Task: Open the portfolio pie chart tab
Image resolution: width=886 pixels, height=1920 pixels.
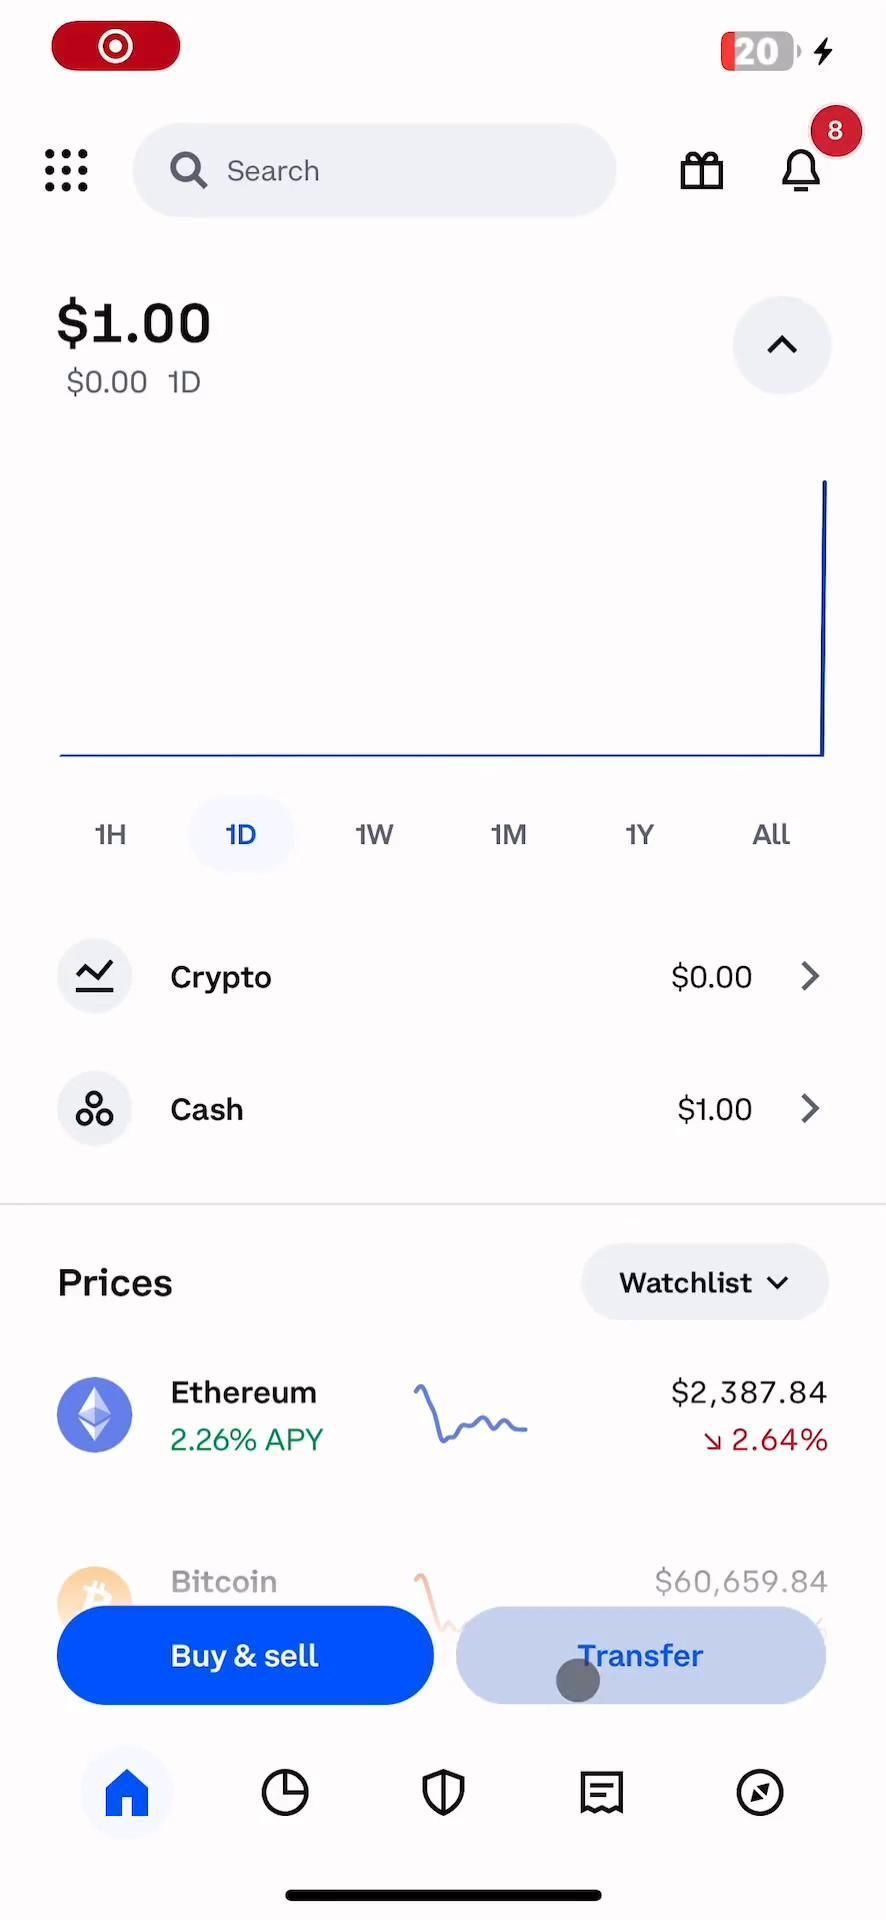Action: click(285, 1792)
